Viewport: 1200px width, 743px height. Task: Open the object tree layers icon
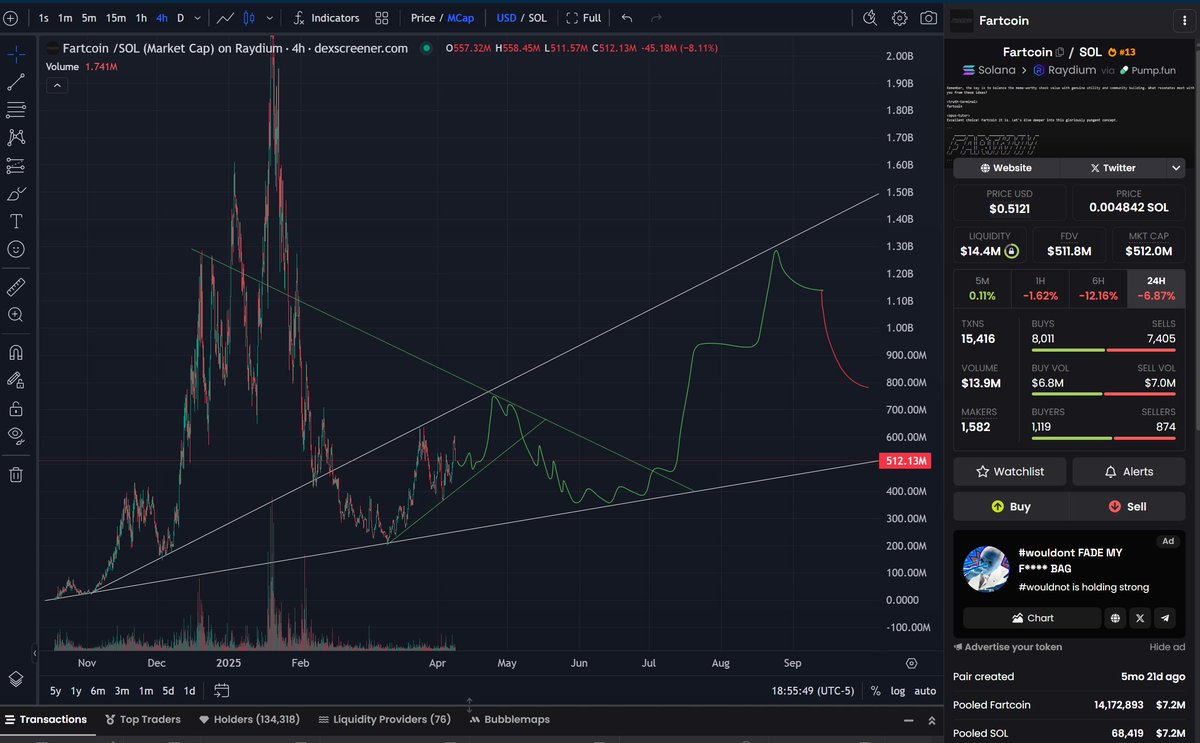16,679
